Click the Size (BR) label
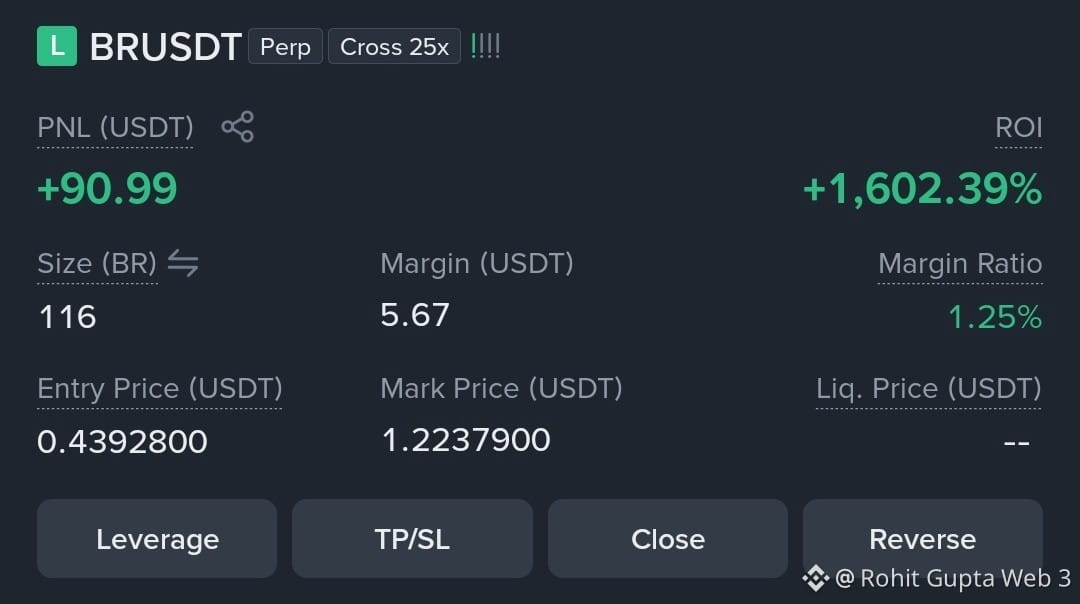 (x=97, y=263)
